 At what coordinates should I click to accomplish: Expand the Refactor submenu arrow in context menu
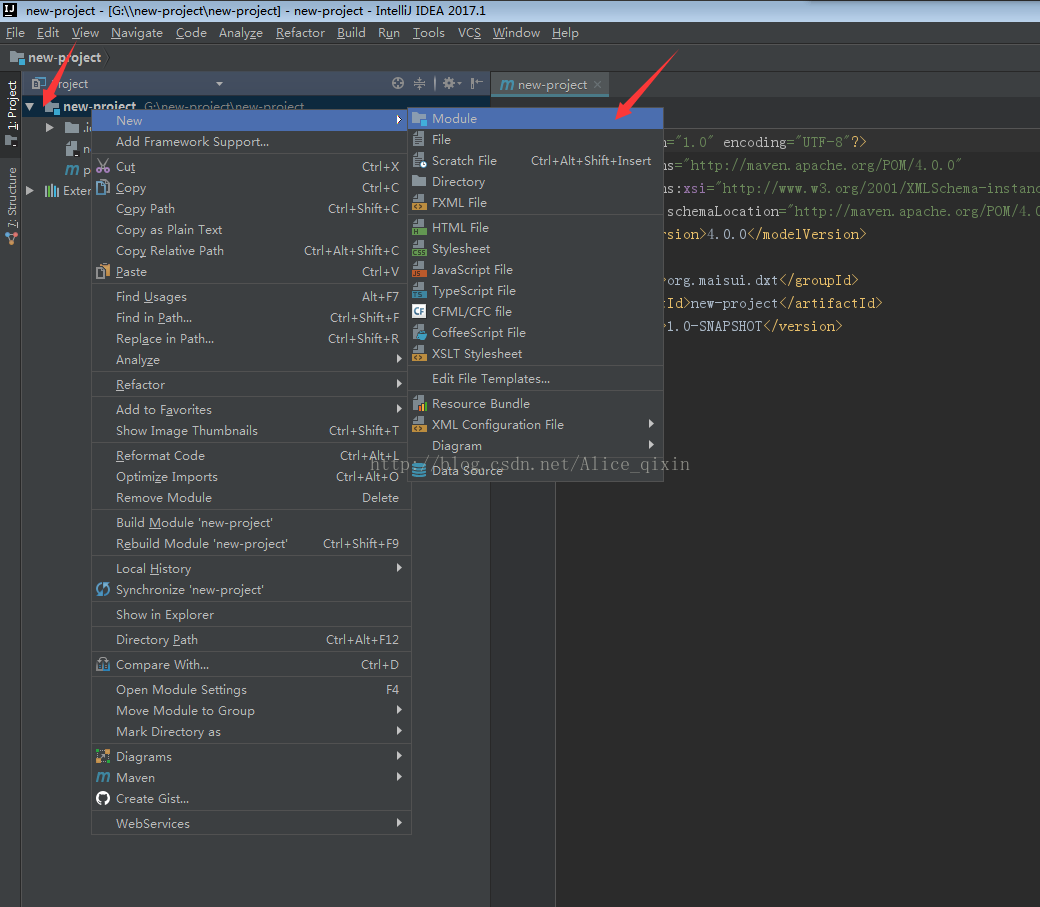[399, 384]
